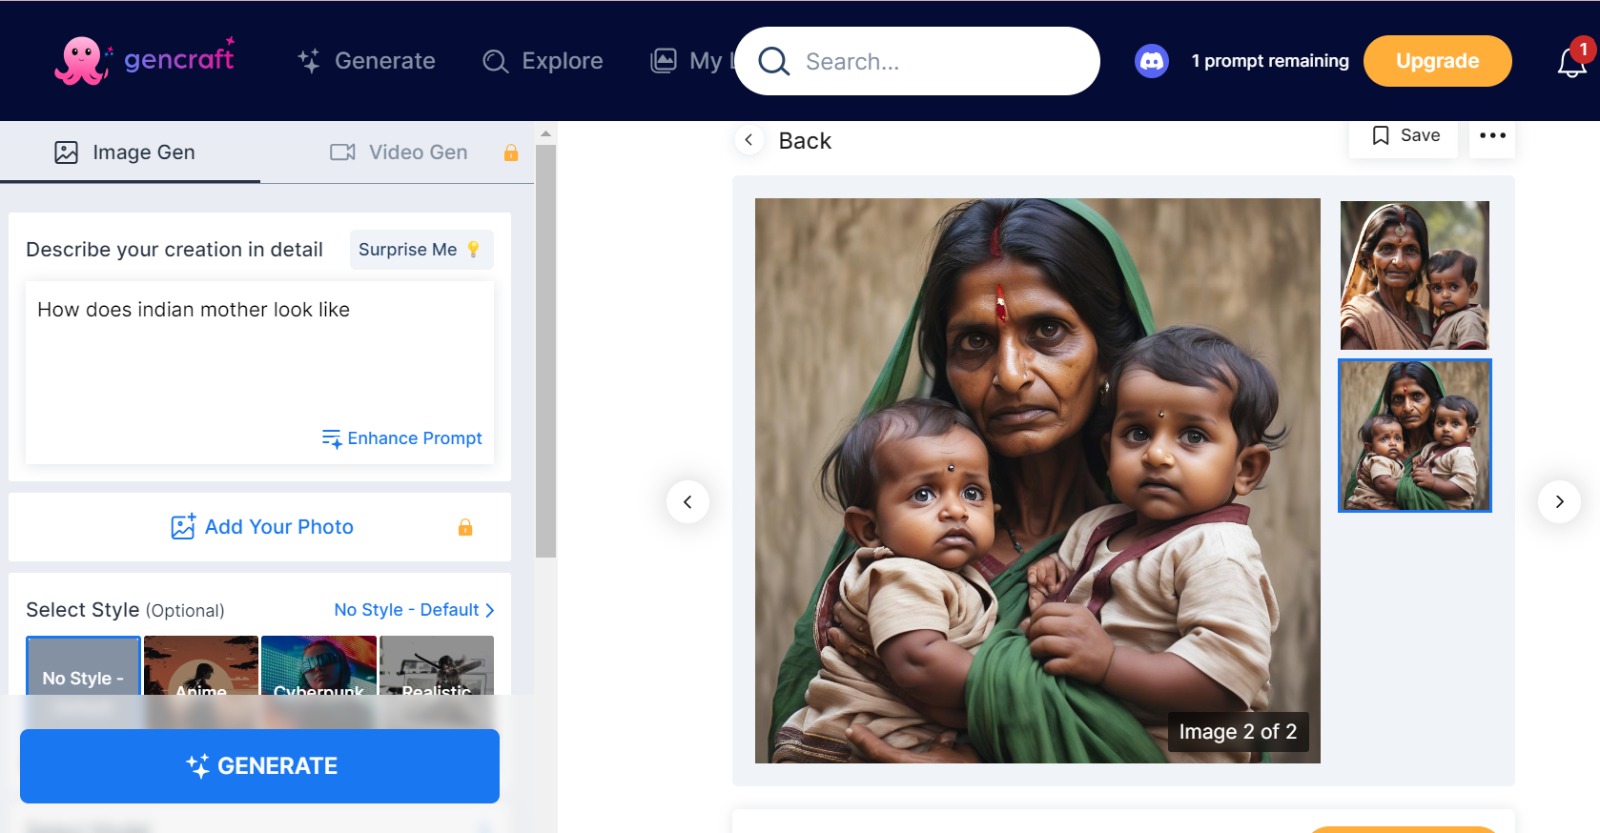
Task: Open the notifications bell
Action: 1571,63
